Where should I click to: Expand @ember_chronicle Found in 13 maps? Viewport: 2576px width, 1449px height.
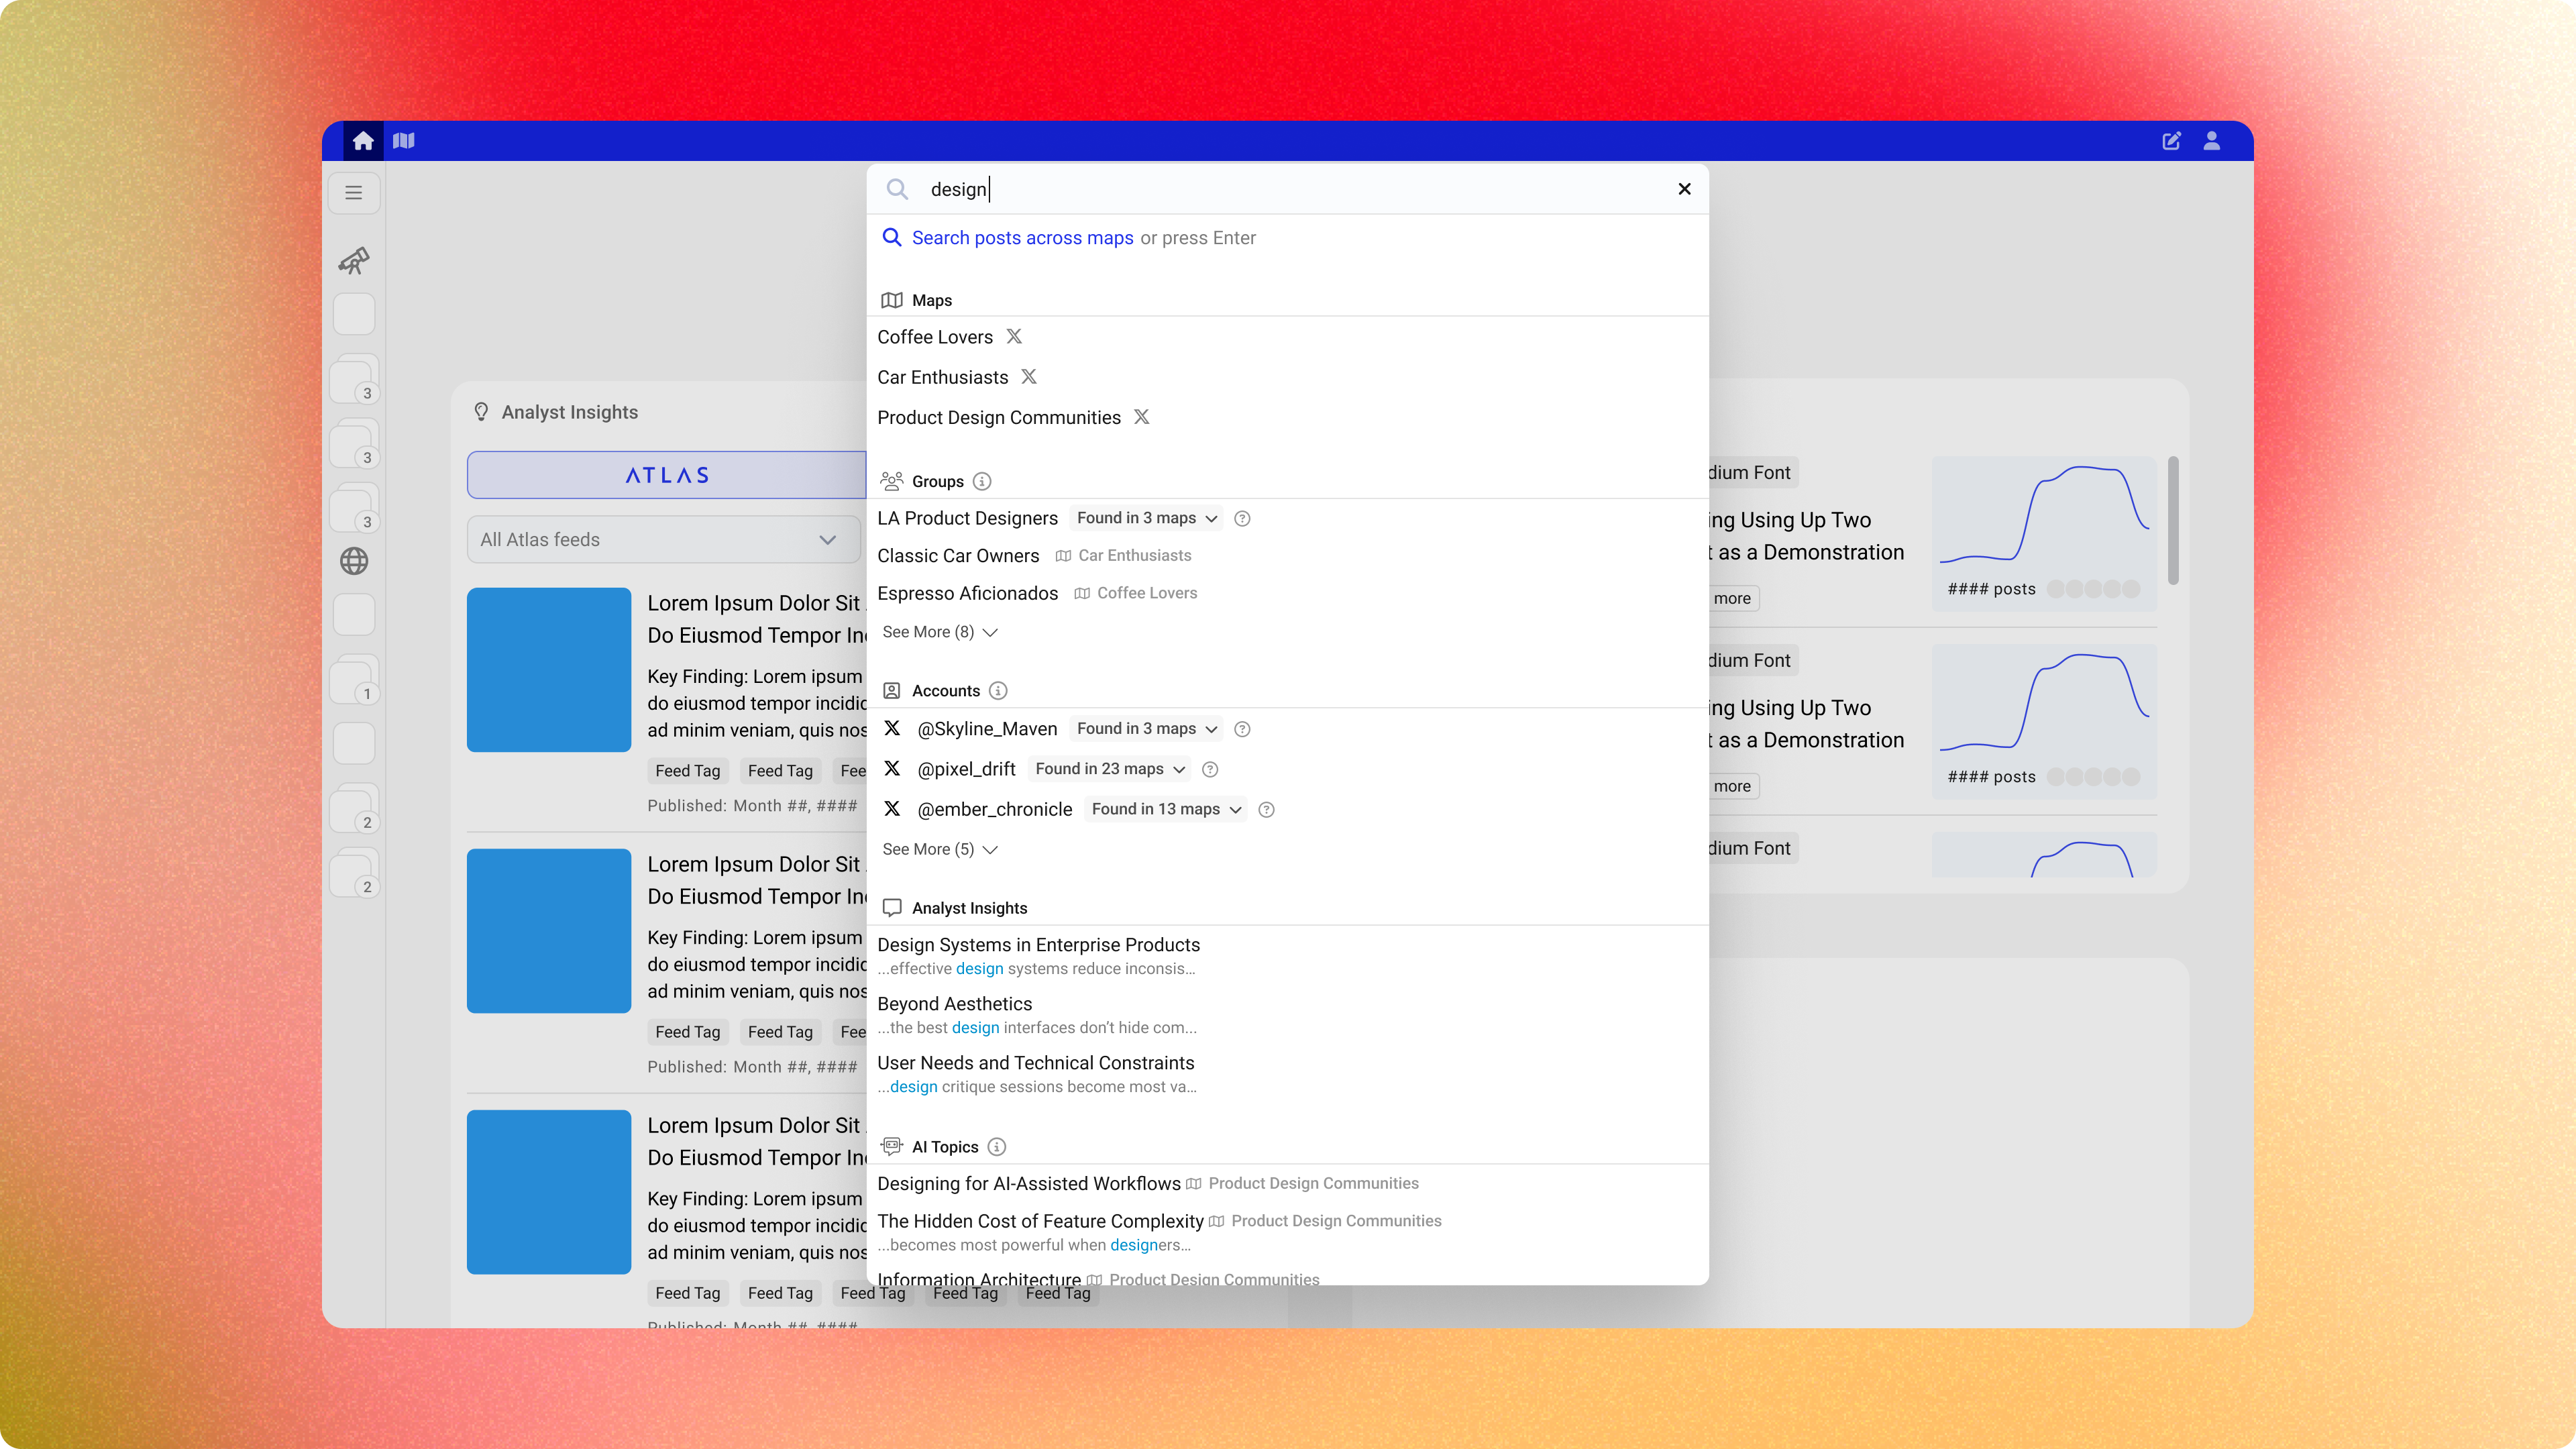(1166, 809)
